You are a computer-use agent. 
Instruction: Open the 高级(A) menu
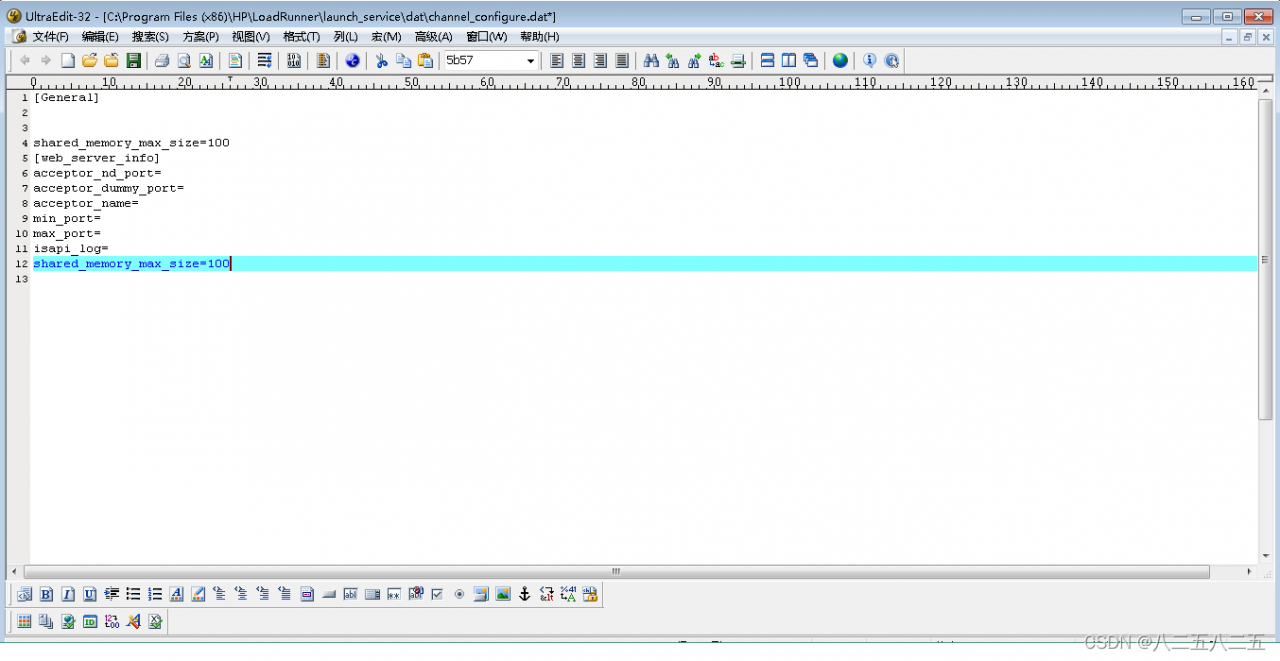[x=433, y=37]
